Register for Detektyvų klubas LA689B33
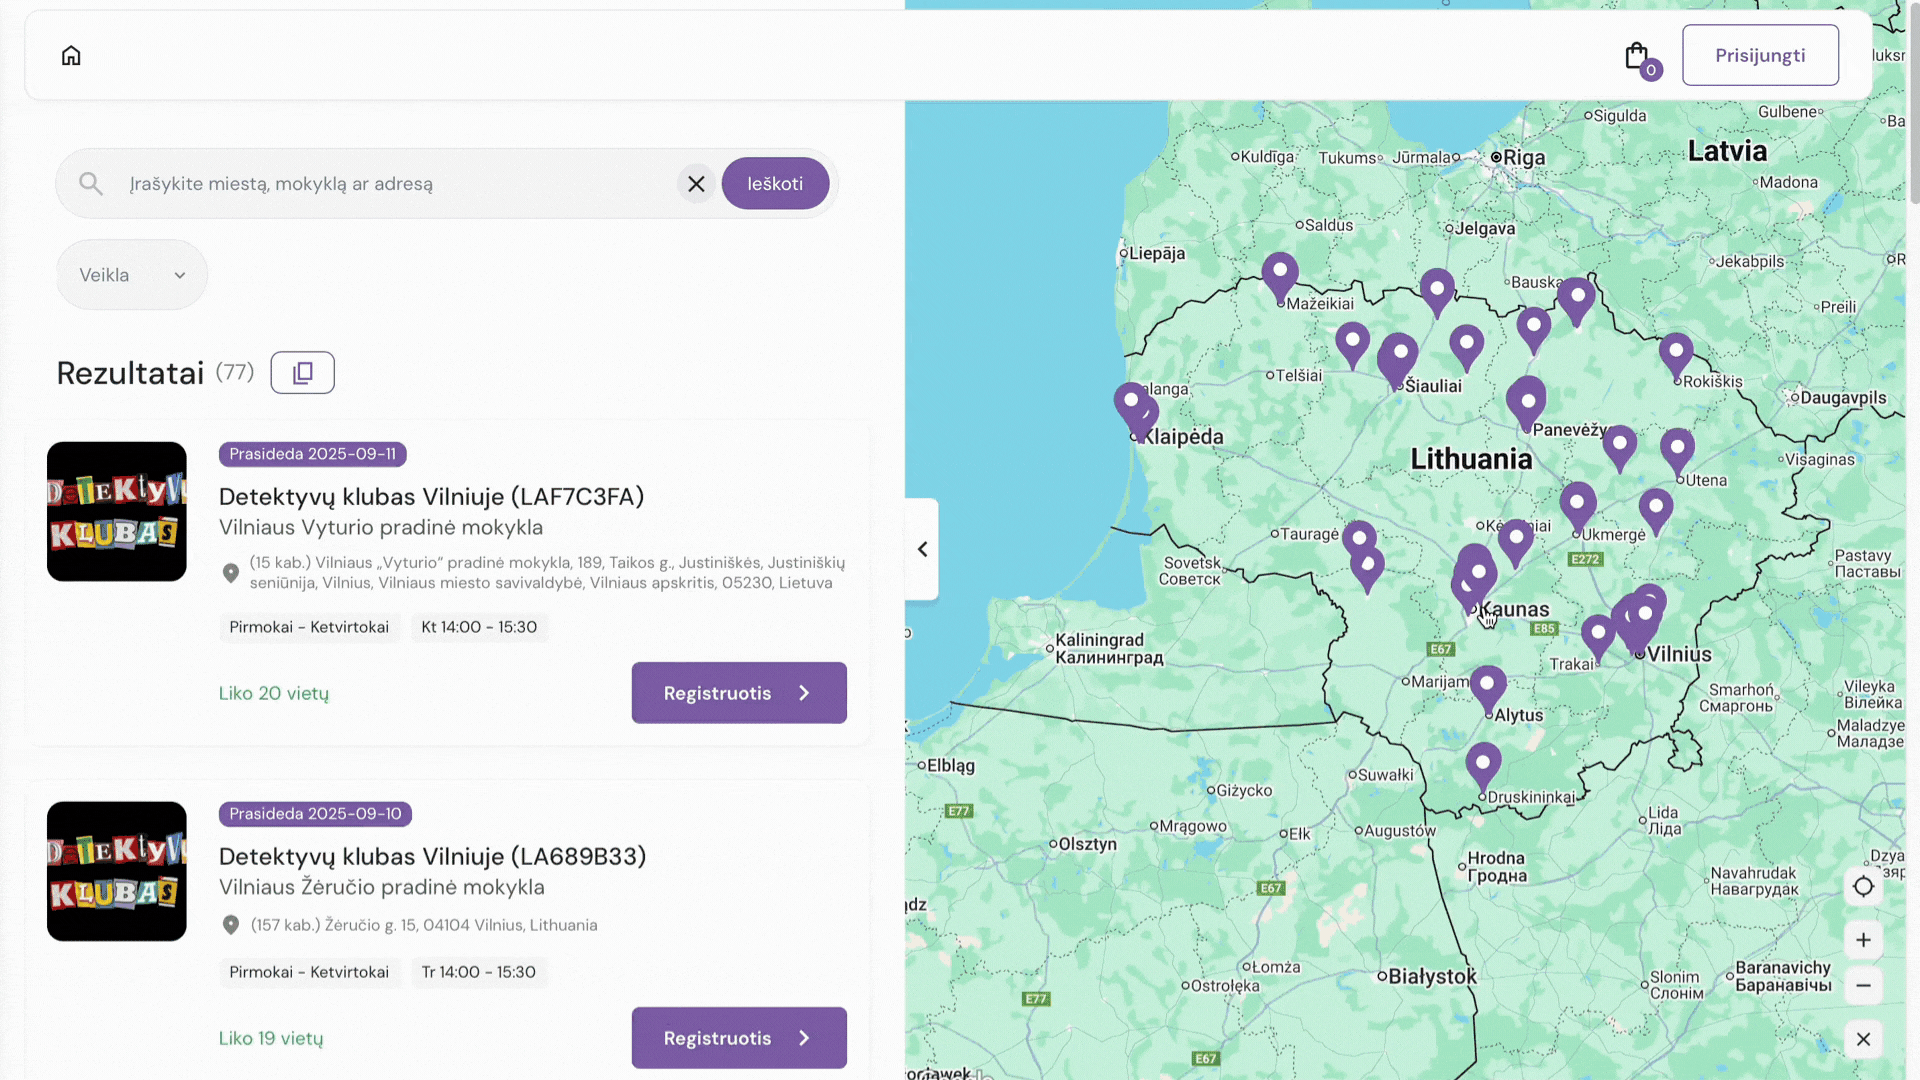 pos(739,1037)
